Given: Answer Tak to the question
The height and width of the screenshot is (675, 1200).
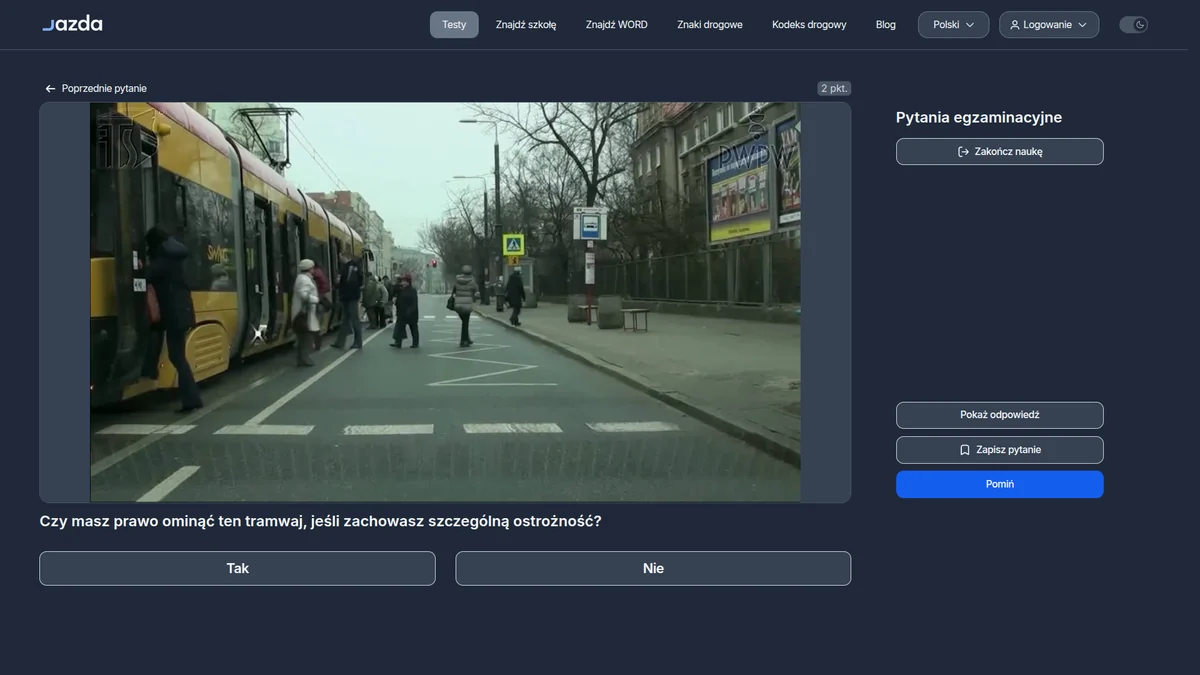Looking at the screenshot, I should coord(237,568).
